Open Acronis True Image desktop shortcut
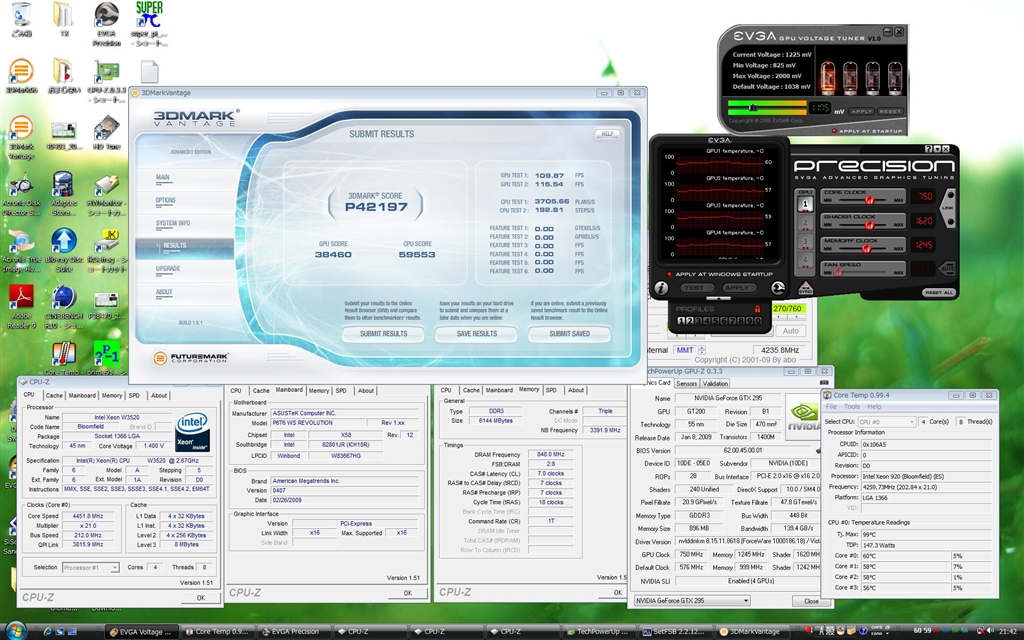The image size is (1024, 640). [x=21, y=241]
